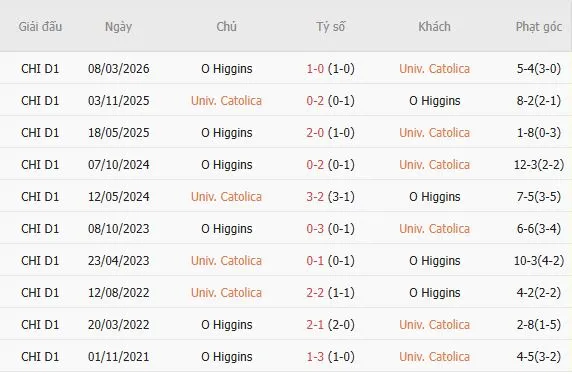
Task: Click Univ. Catolica away team on 01/11/2021
Action: (434, 356)
